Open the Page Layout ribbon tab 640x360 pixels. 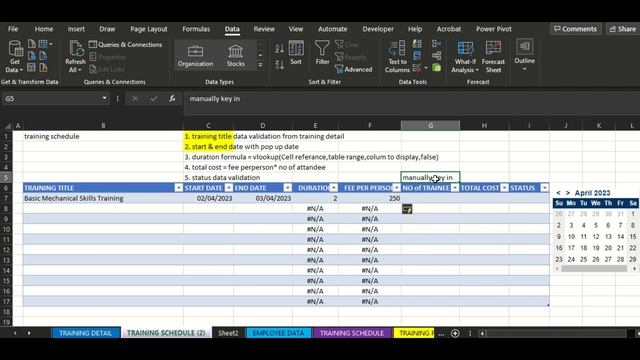click(x=149, y=29)
